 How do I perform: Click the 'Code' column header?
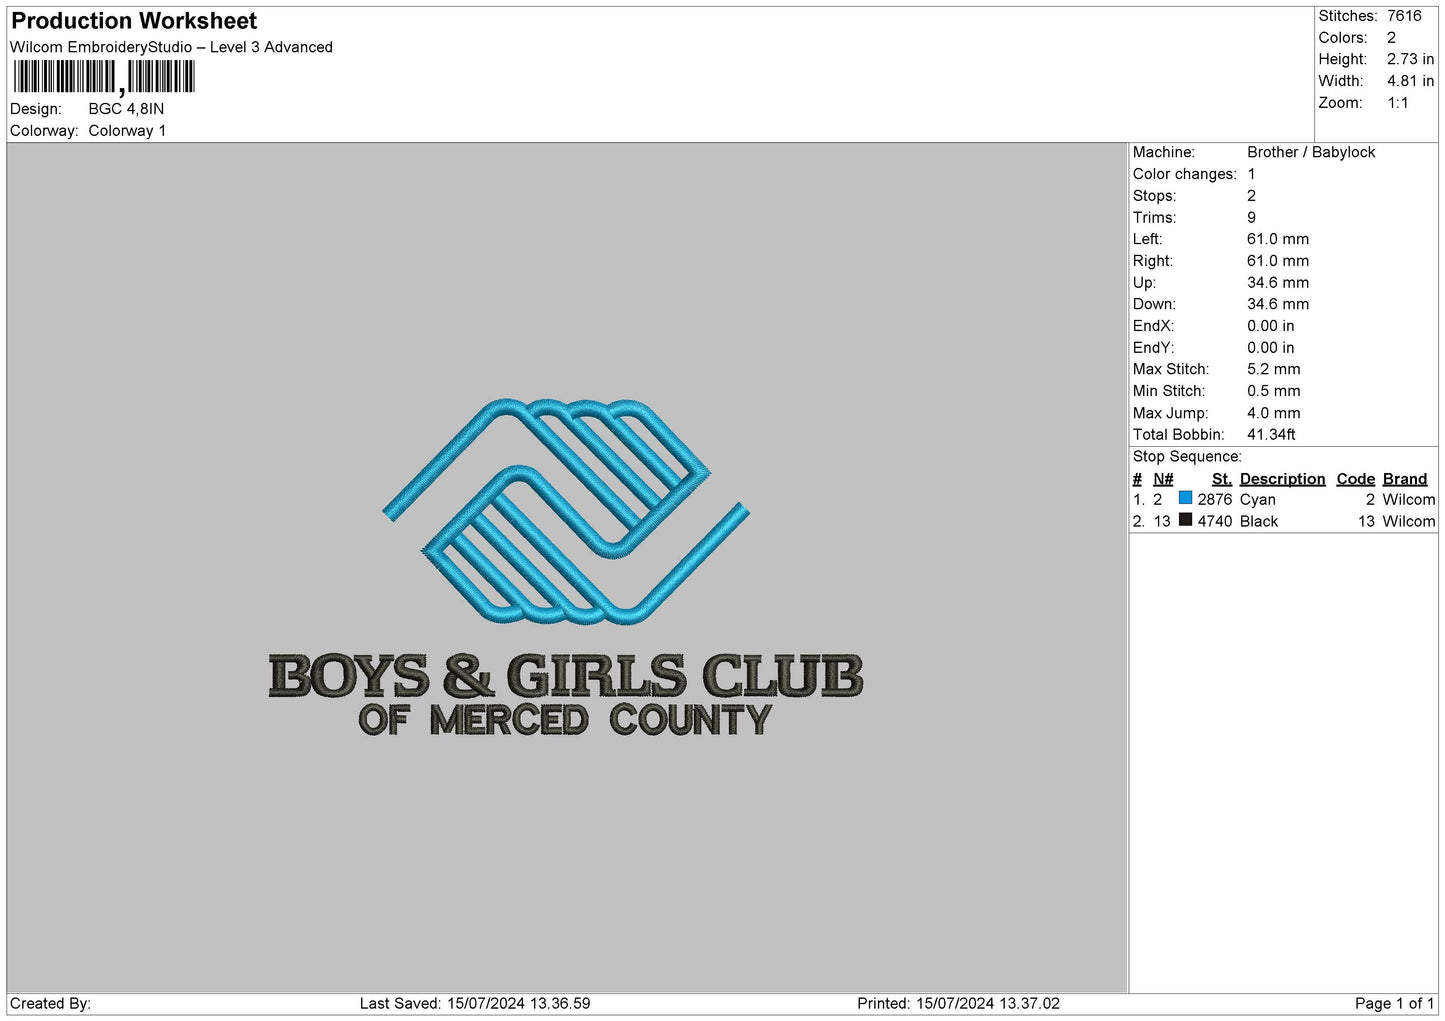click(1356, 479)
